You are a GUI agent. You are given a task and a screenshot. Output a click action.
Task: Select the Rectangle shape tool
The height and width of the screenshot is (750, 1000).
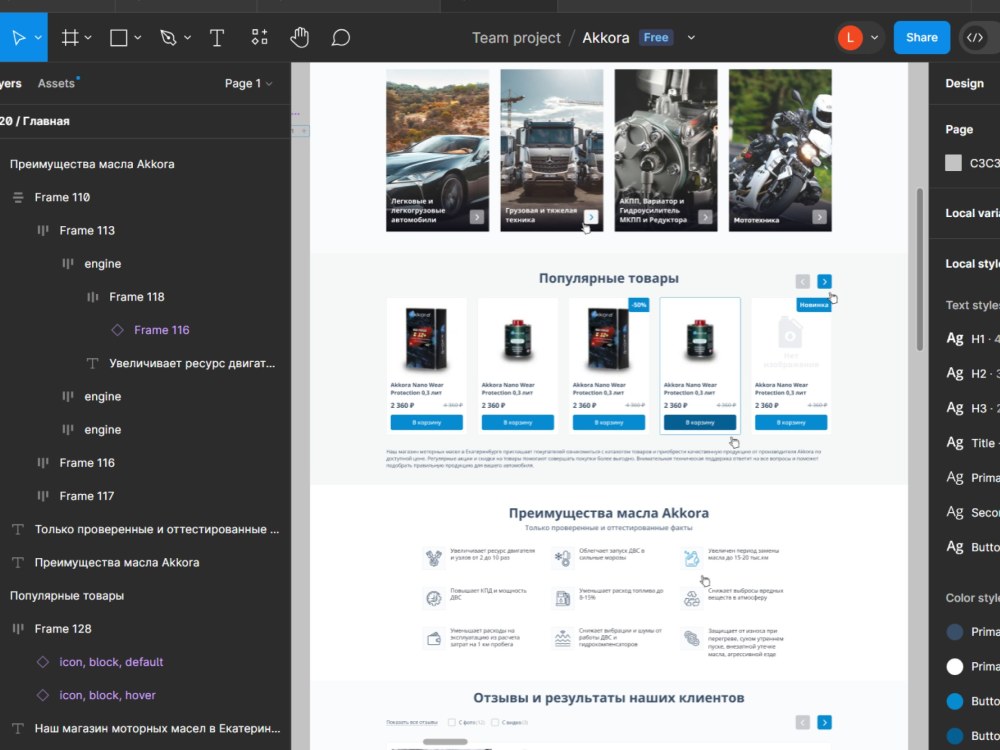coord(119,38)
